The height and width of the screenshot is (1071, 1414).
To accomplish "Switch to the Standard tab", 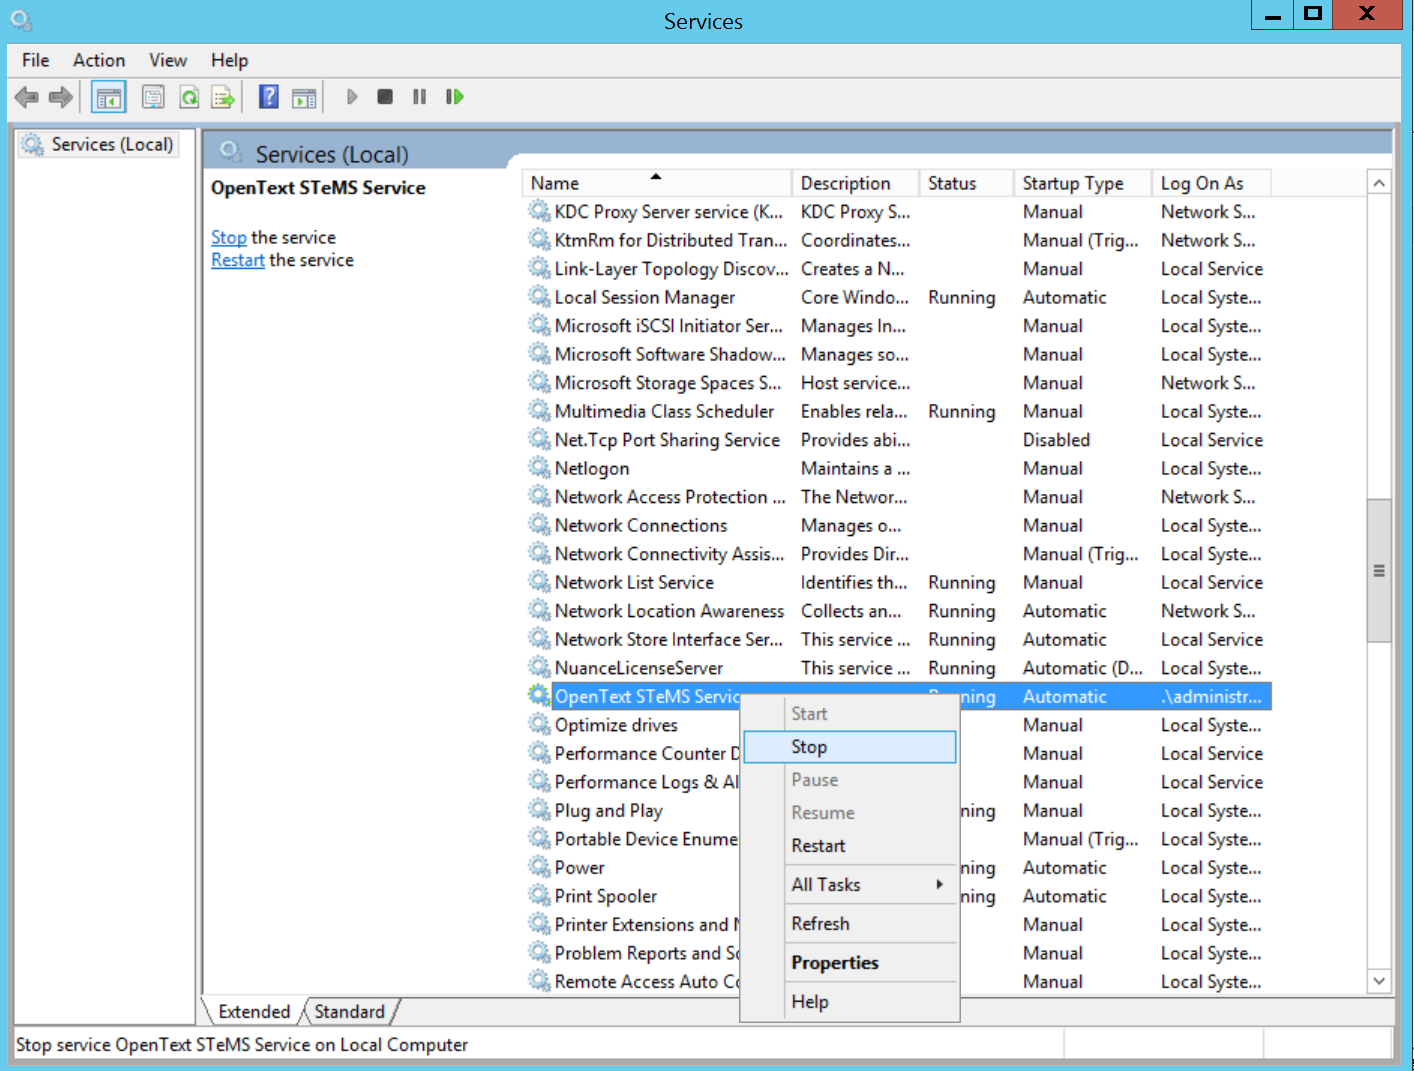I will 349,1011.
